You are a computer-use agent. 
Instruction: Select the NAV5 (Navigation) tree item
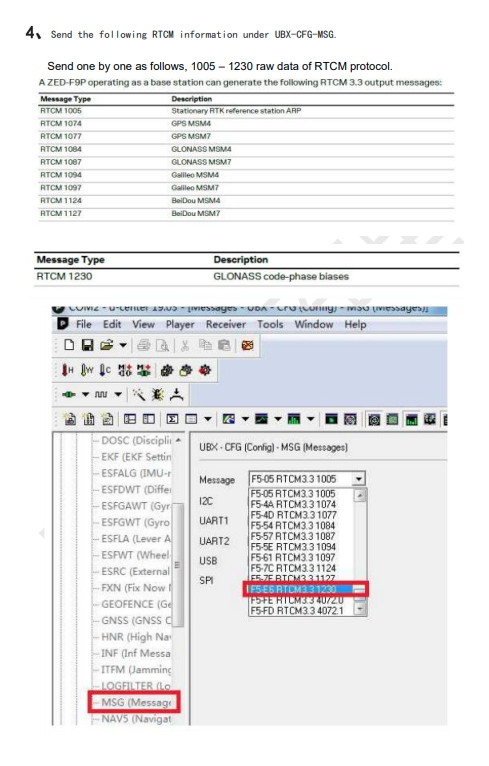point(136,719)
